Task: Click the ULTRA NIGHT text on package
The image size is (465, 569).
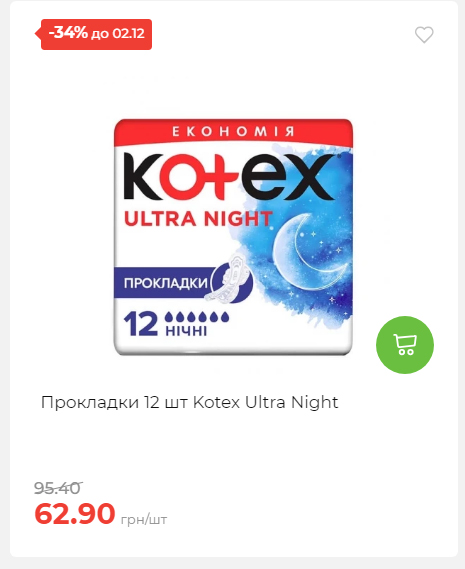Action: pos(198,219)
